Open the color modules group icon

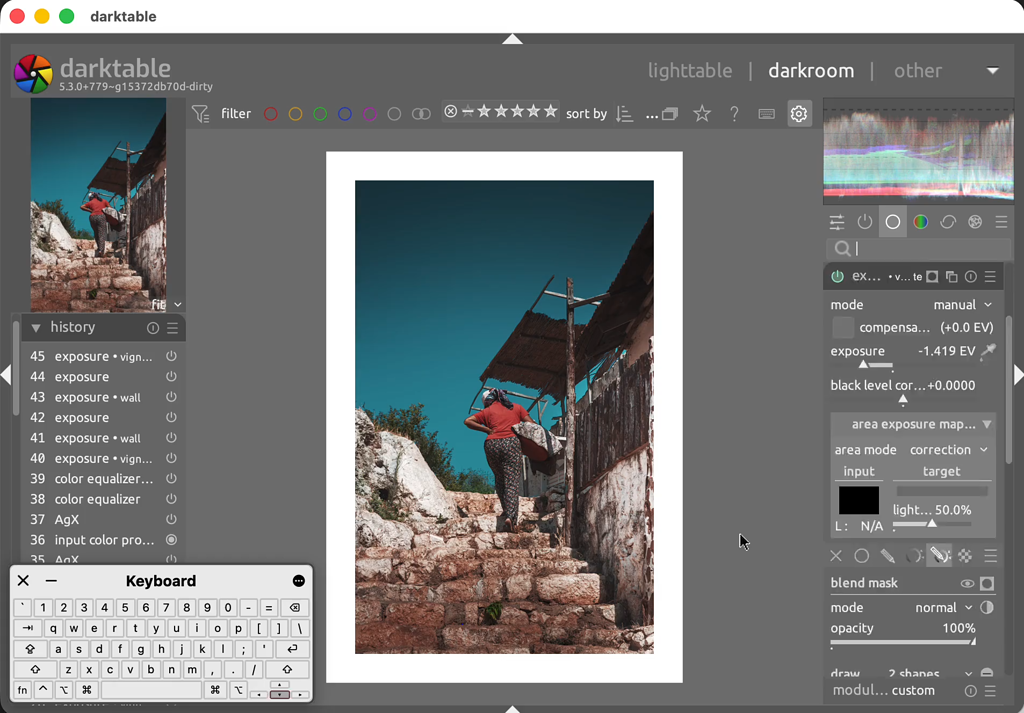[919, 222]
